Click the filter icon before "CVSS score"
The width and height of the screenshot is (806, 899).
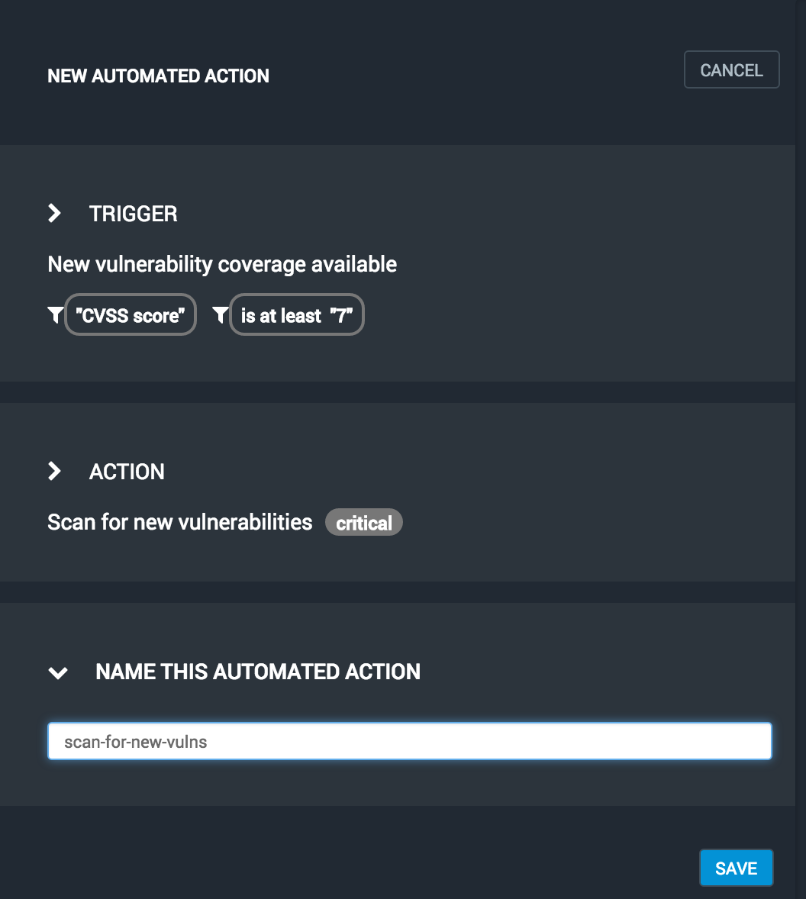pyautogui.click(x=55, y=315)
